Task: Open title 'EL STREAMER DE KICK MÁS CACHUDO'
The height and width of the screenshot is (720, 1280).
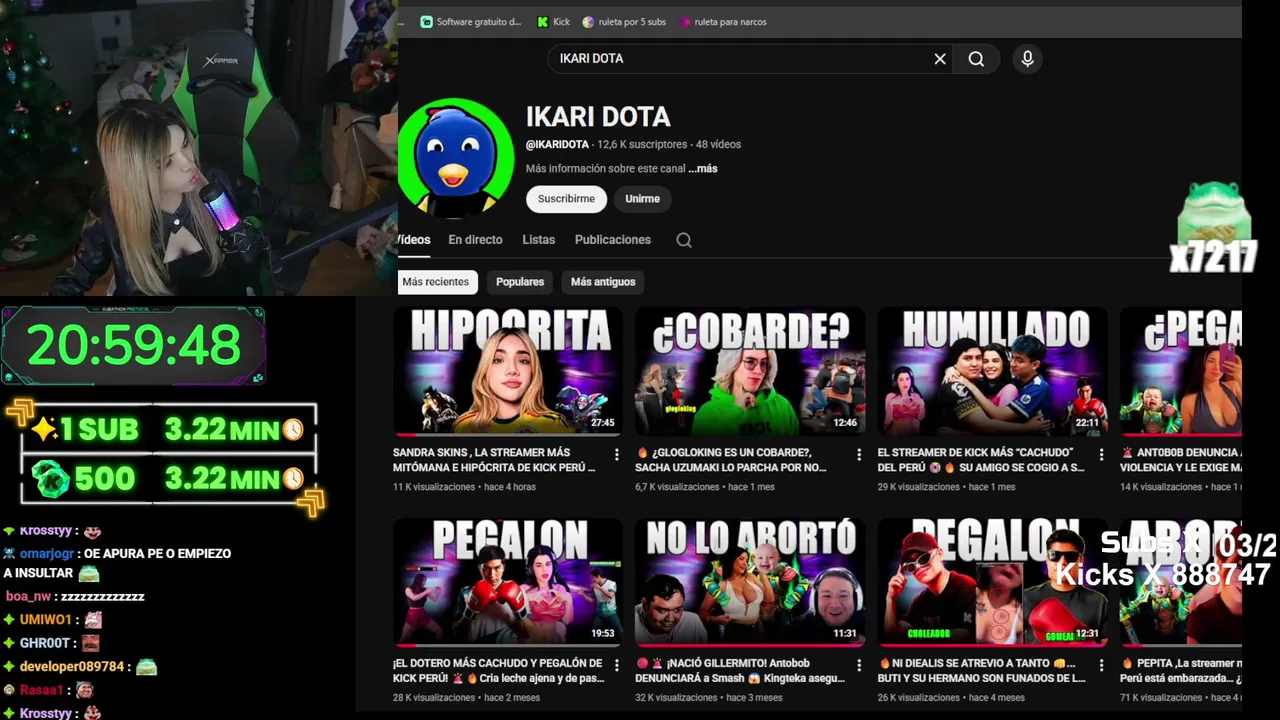Action: [x=981, y=460]
